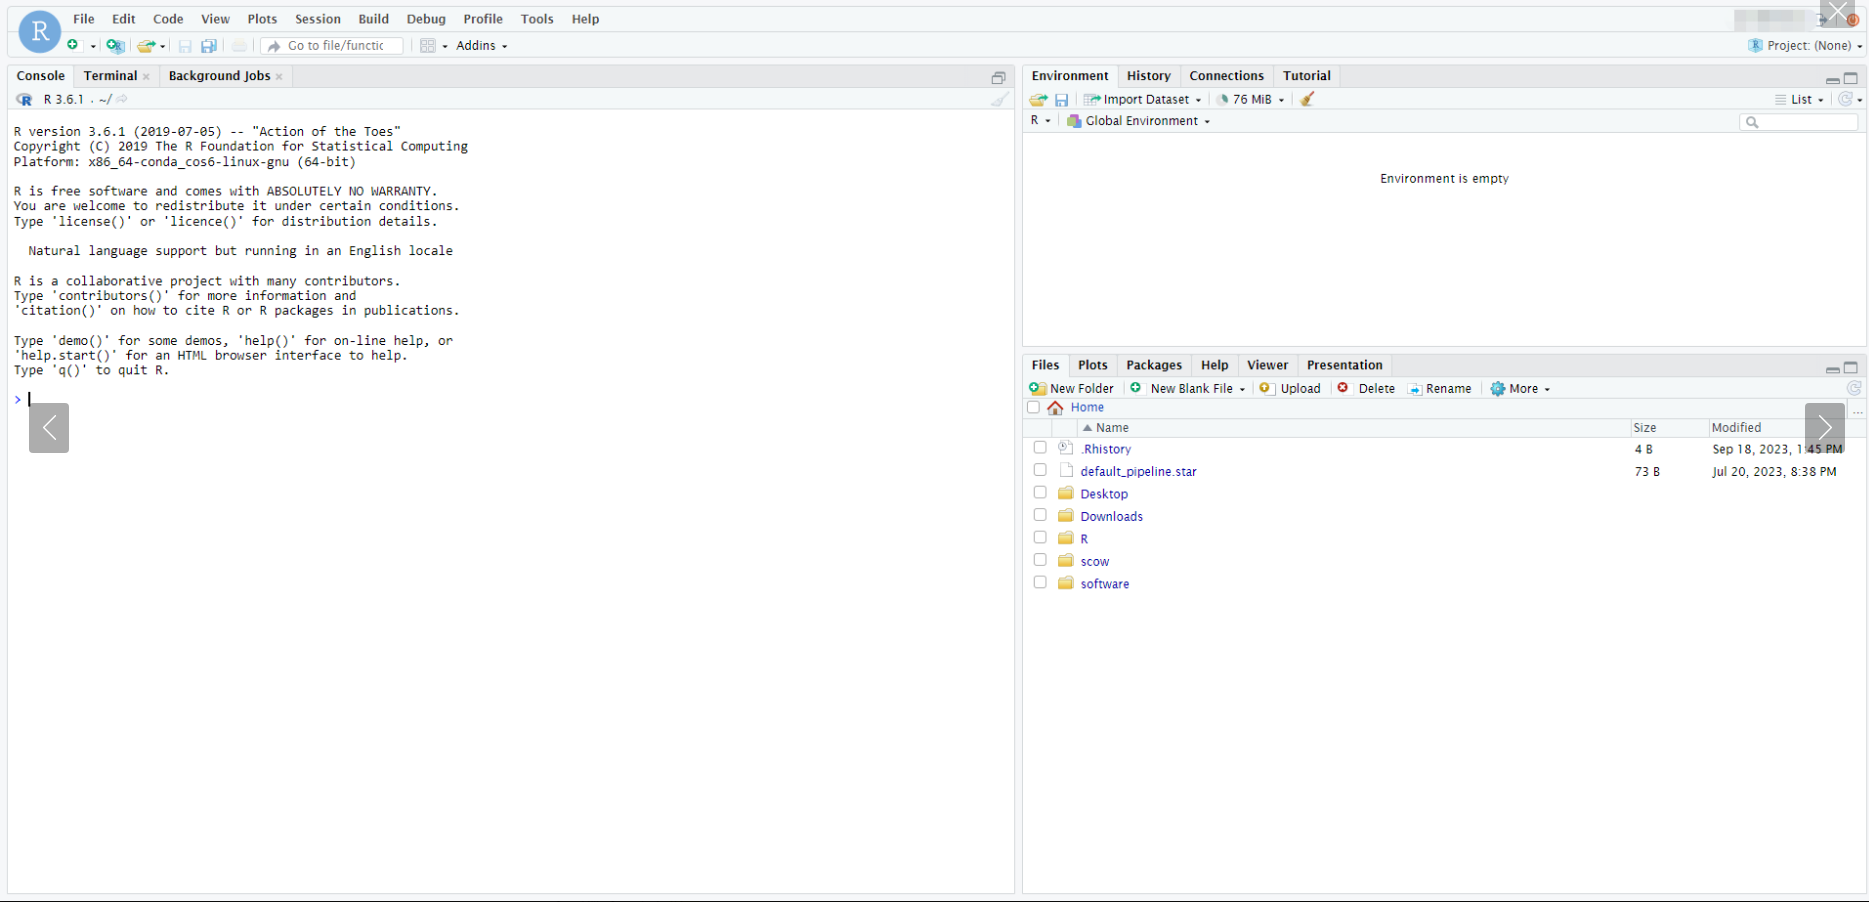This screenshot has width=1869, height=902.
Task: Clear the console with the broom icon
Action: [x=999, y=99]
